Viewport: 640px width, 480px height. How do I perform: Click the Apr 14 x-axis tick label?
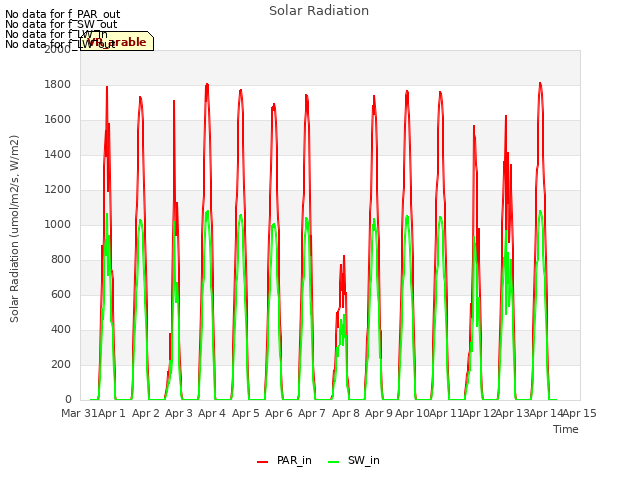pos(546,413)
